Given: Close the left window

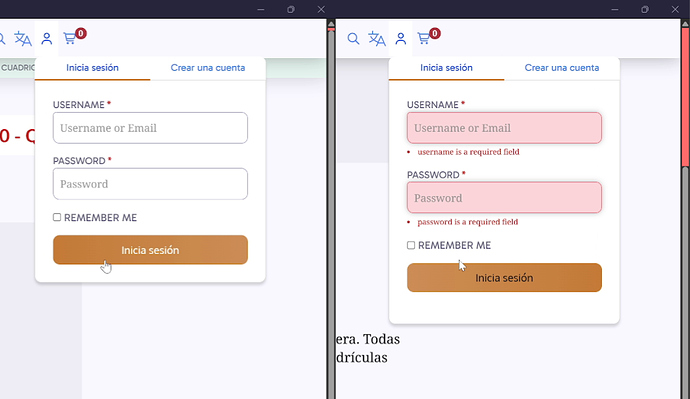Looking at the screenshot, I should pyautogui.click(x=321, y=9).
